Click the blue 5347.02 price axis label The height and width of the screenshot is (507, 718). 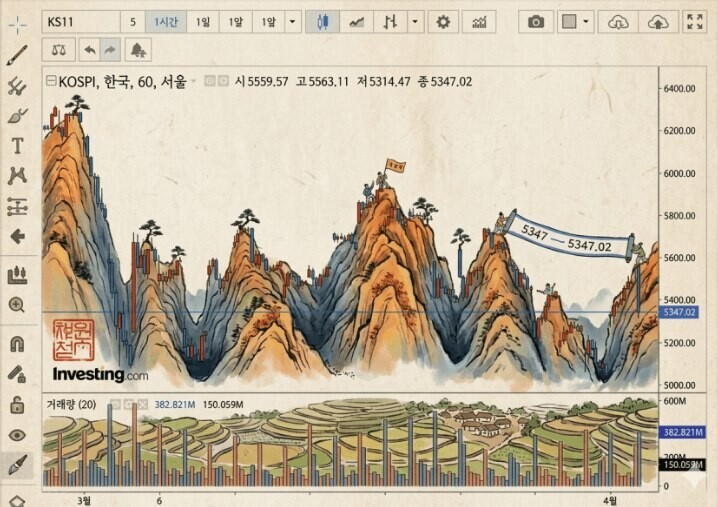pos(679,312)
